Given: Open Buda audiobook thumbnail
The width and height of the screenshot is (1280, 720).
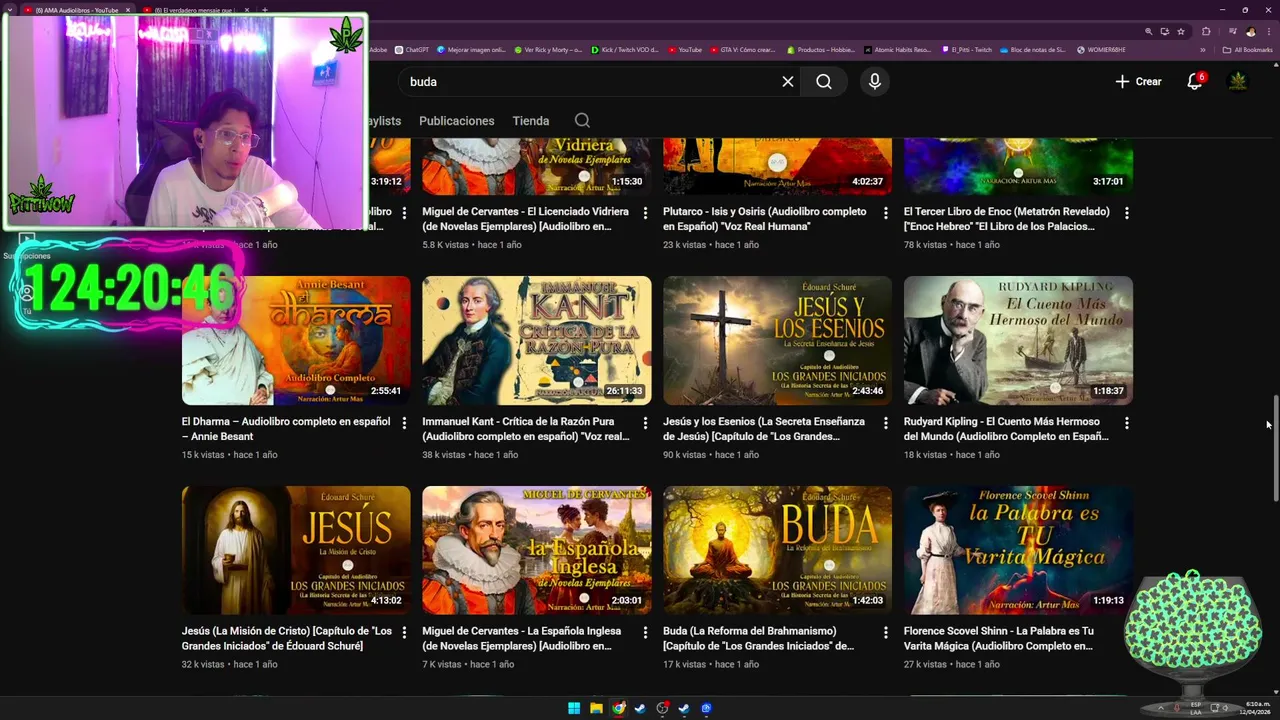Looking at the screenshot, I should (777, 550).
